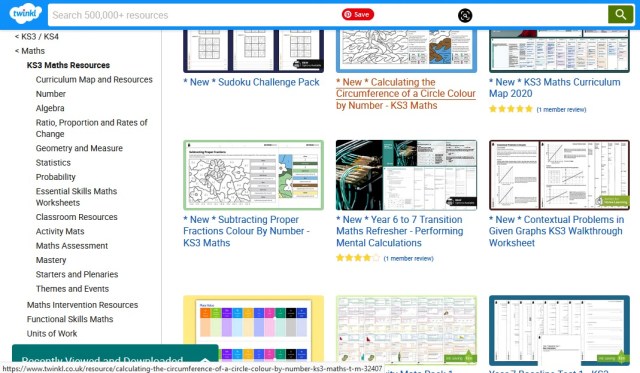Click Circumference colour by number thumbnail
The width and height of the screenshot is (640, 373).
tap(406, 51)
